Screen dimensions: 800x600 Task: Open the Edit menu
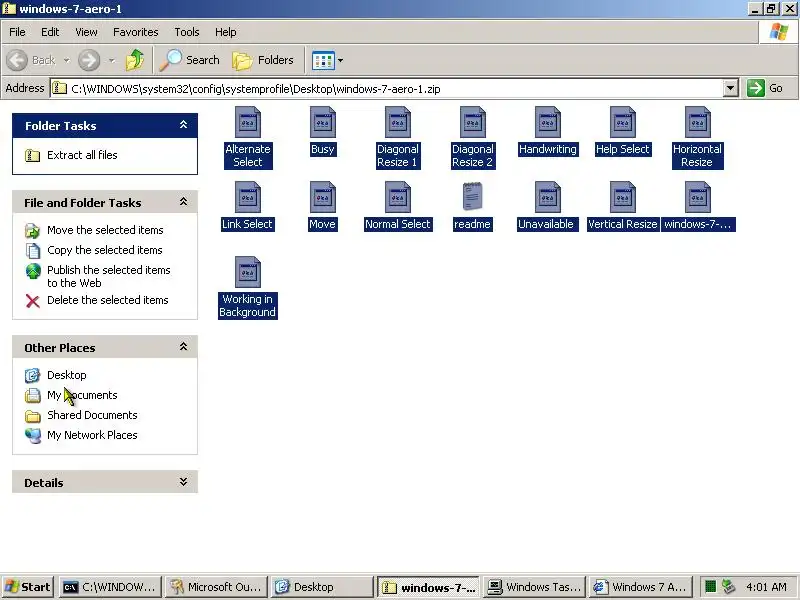click(x=50, y=32)
